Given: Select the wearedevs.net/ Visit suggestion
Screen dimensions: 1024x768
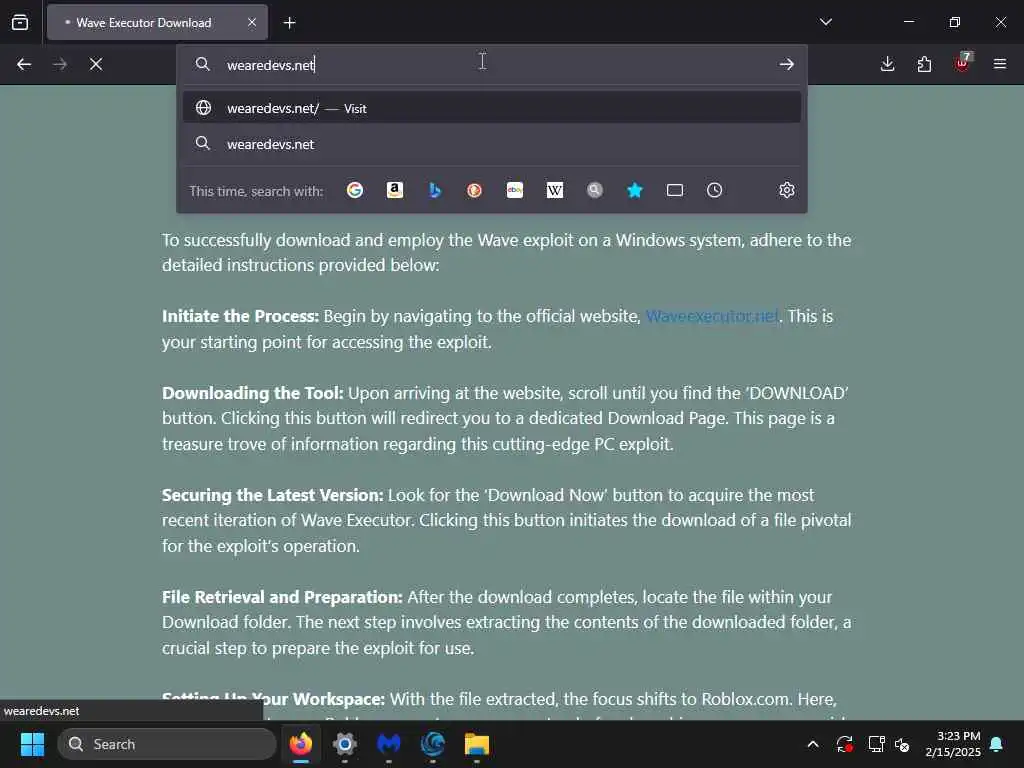Looking at the screenshot, I should 492,108.
